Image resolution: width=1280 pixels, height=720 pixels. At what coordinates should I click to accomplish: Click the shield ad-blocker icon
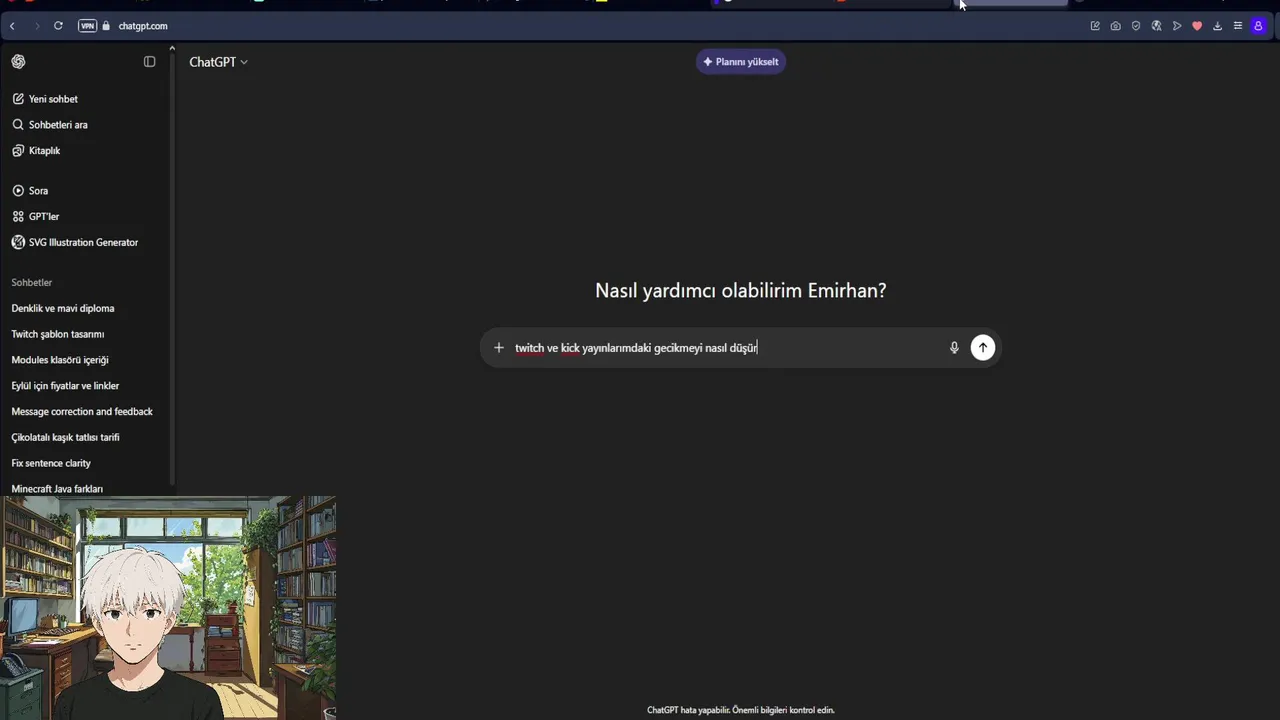coord(1136,26)
